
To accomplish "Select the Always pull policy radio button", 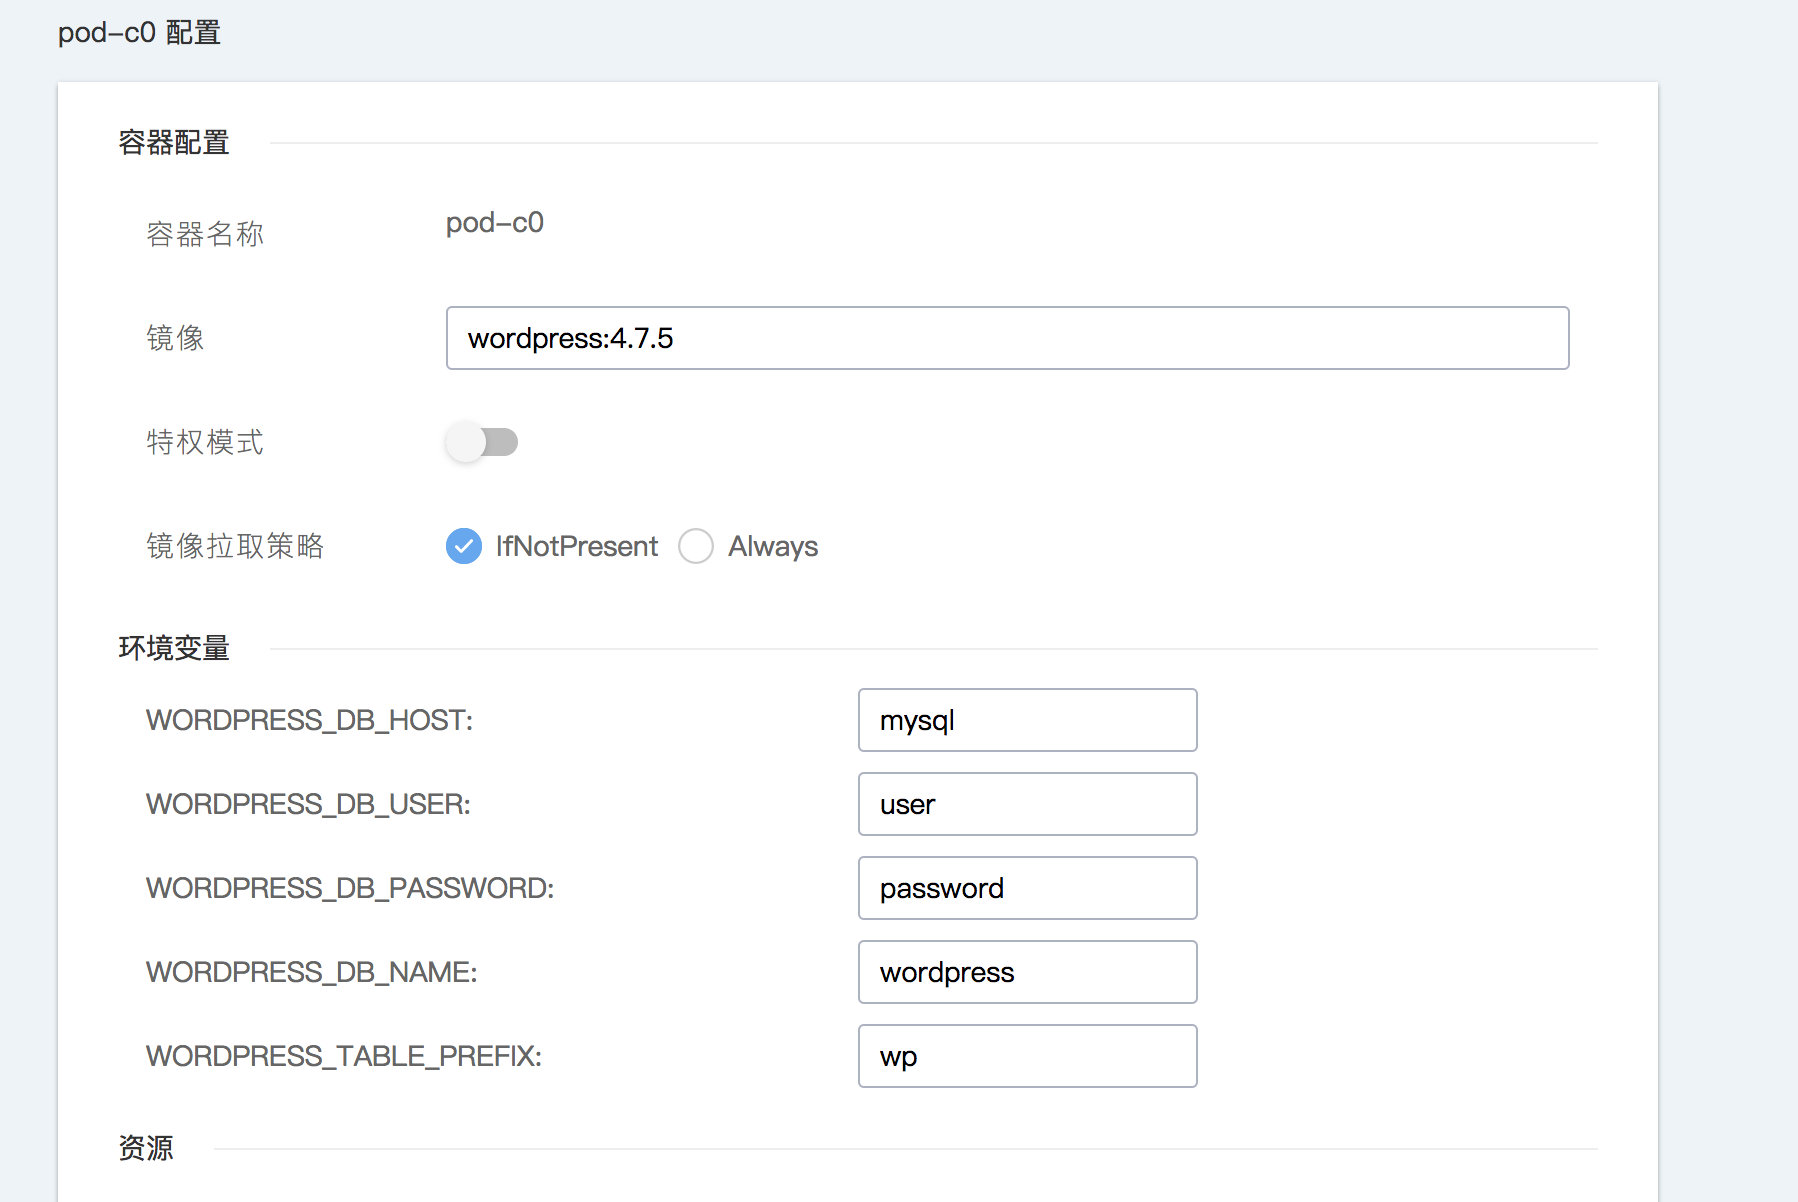I will (696, 546).
